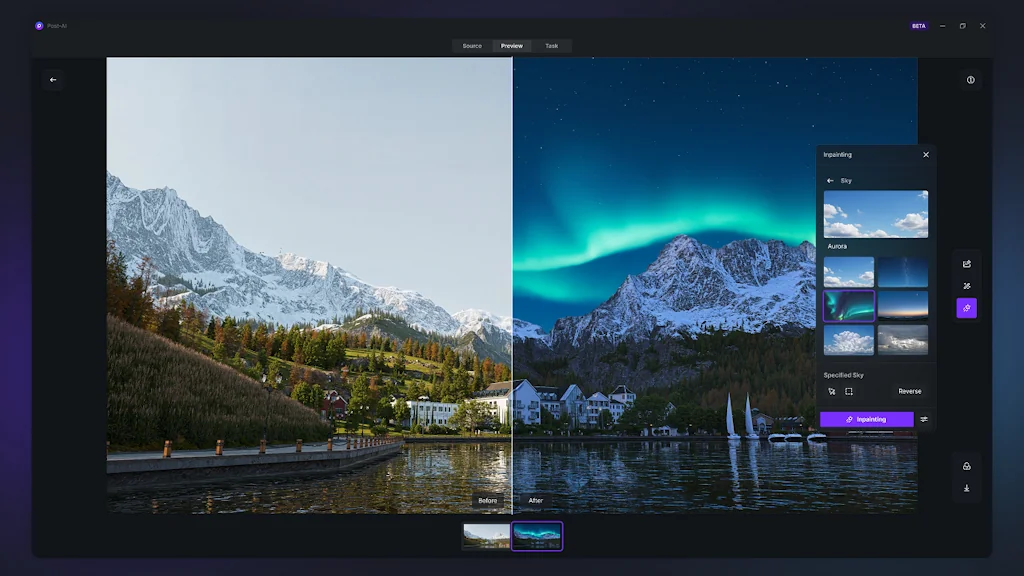Toggle the before/after compare icon

pyautogui.click(x=970, y=80)
